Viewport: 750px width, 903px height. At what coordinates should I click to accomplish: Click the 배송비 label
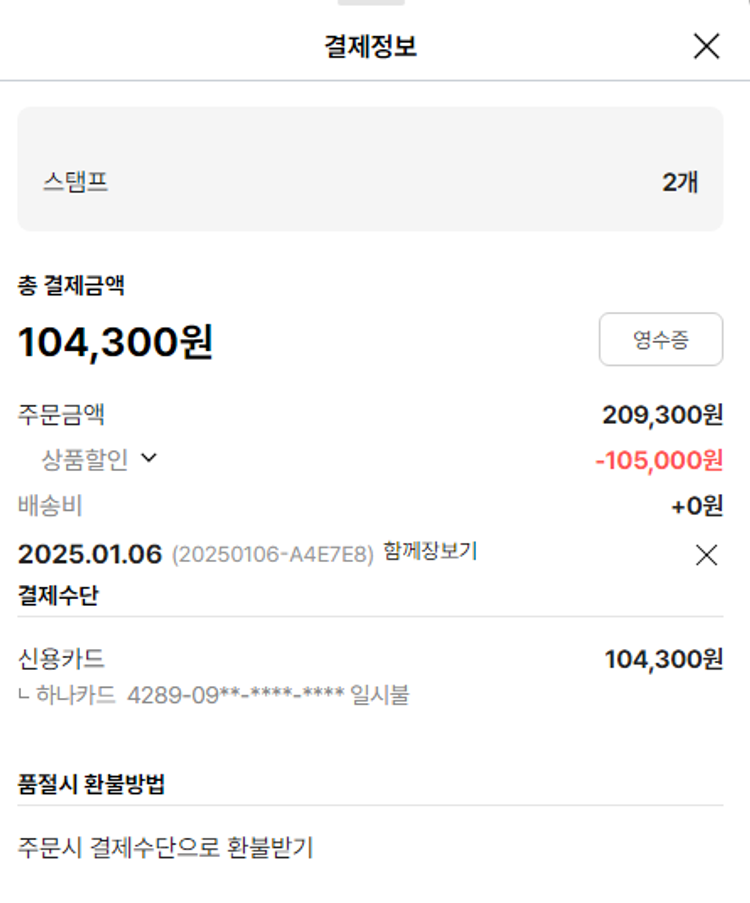click(x=50, y=506)
